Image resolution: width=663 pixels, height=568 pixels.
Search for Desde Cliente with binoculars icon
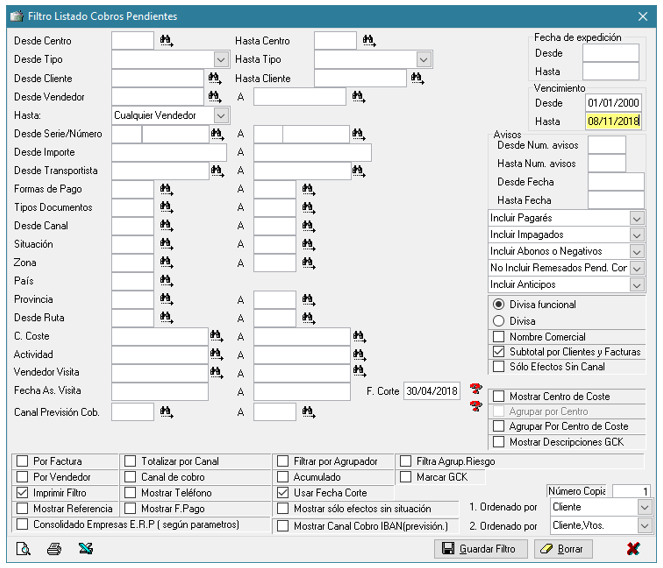(x=215, y=78)
